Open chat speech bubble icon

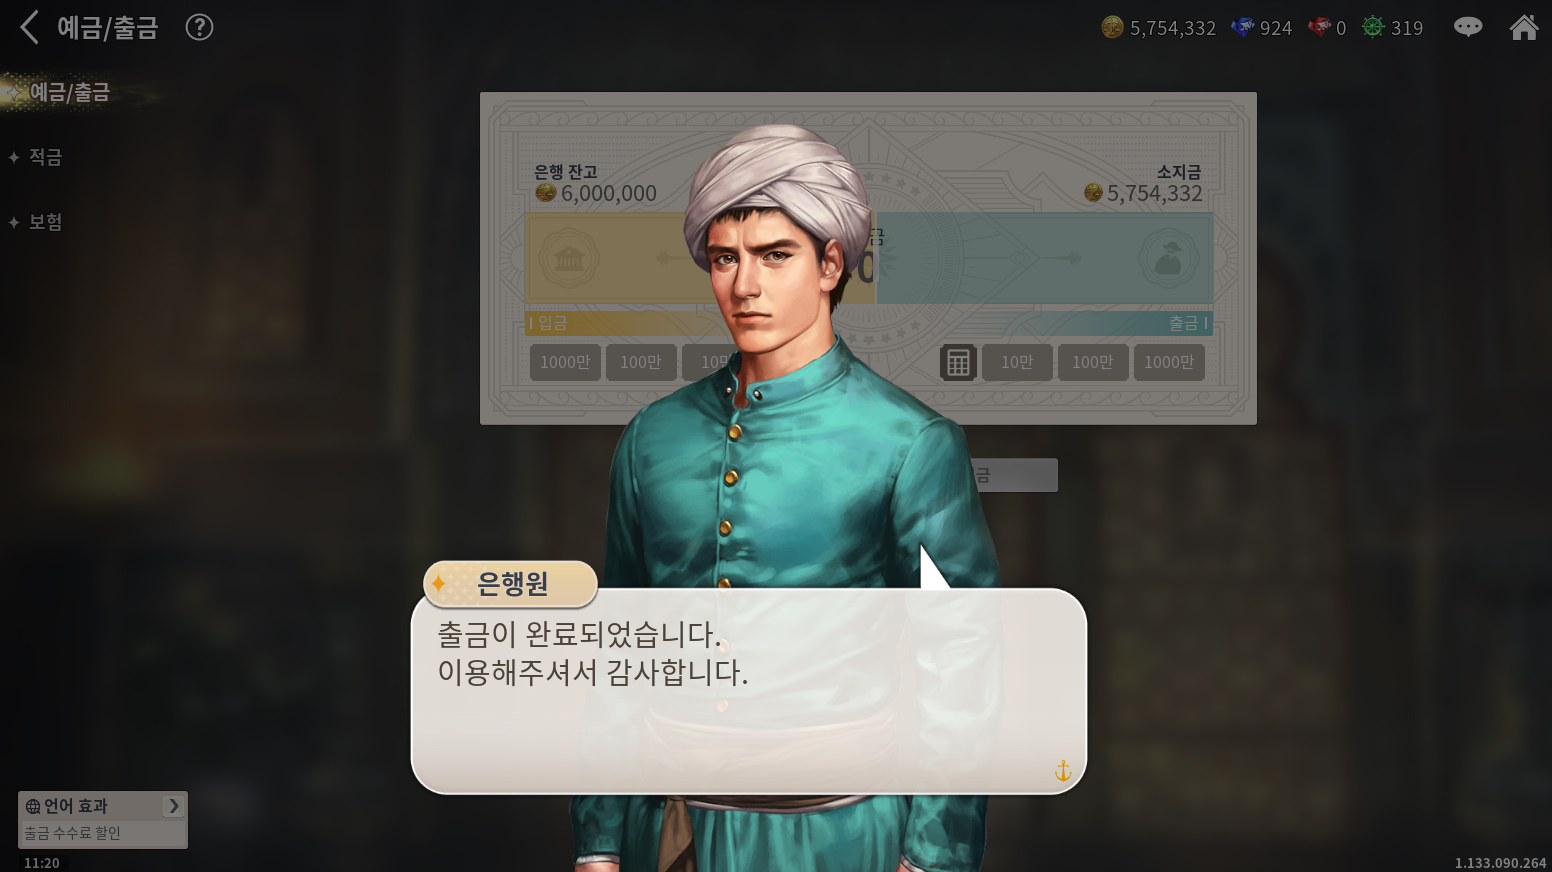click(x=1468, y=27)
